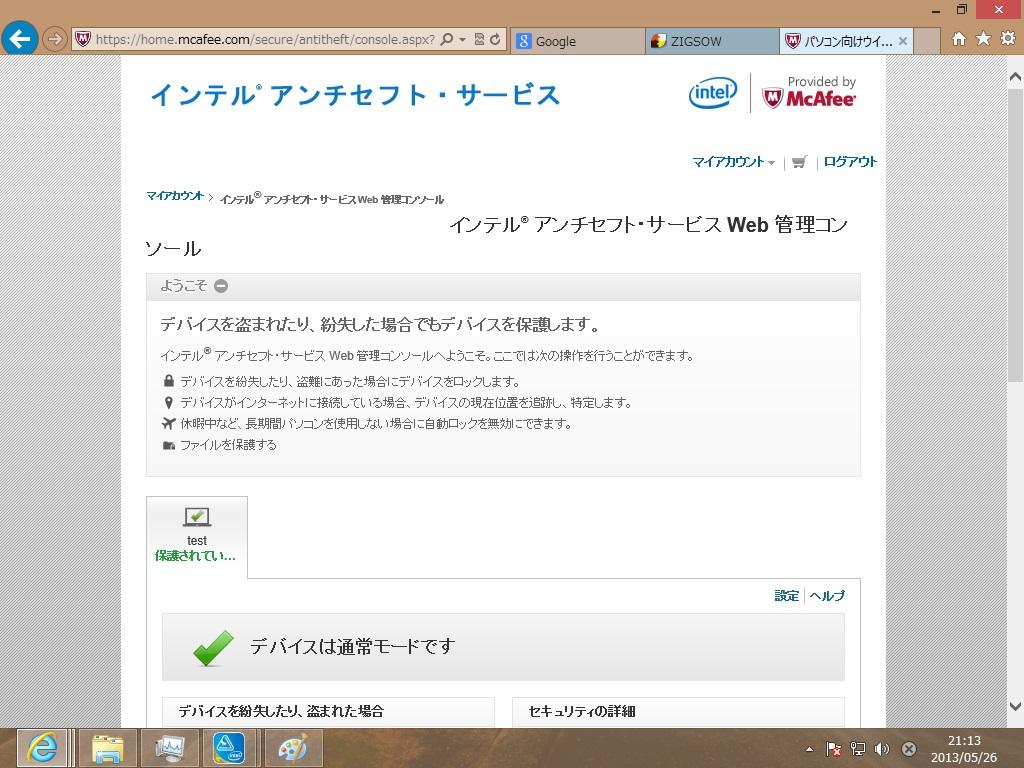Click the network tray icon

click(x=857, y=749)
